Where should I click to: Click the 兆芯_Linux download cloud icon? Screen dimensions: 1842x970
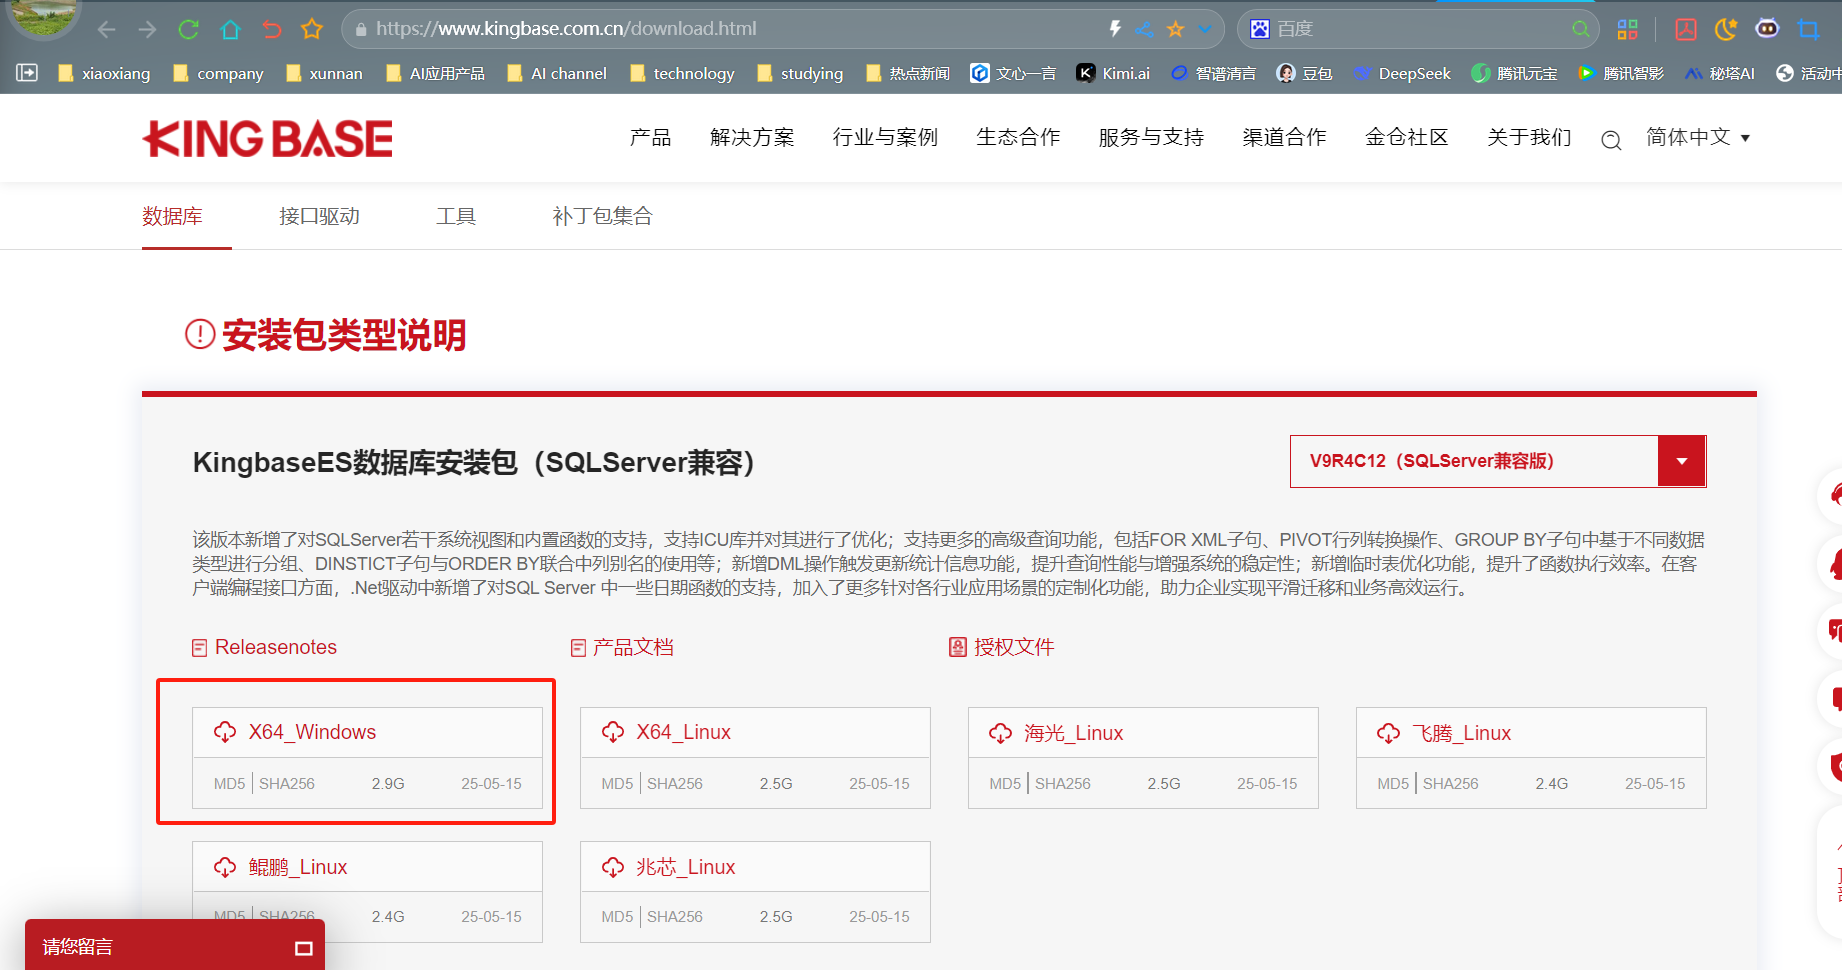point(613,867)
